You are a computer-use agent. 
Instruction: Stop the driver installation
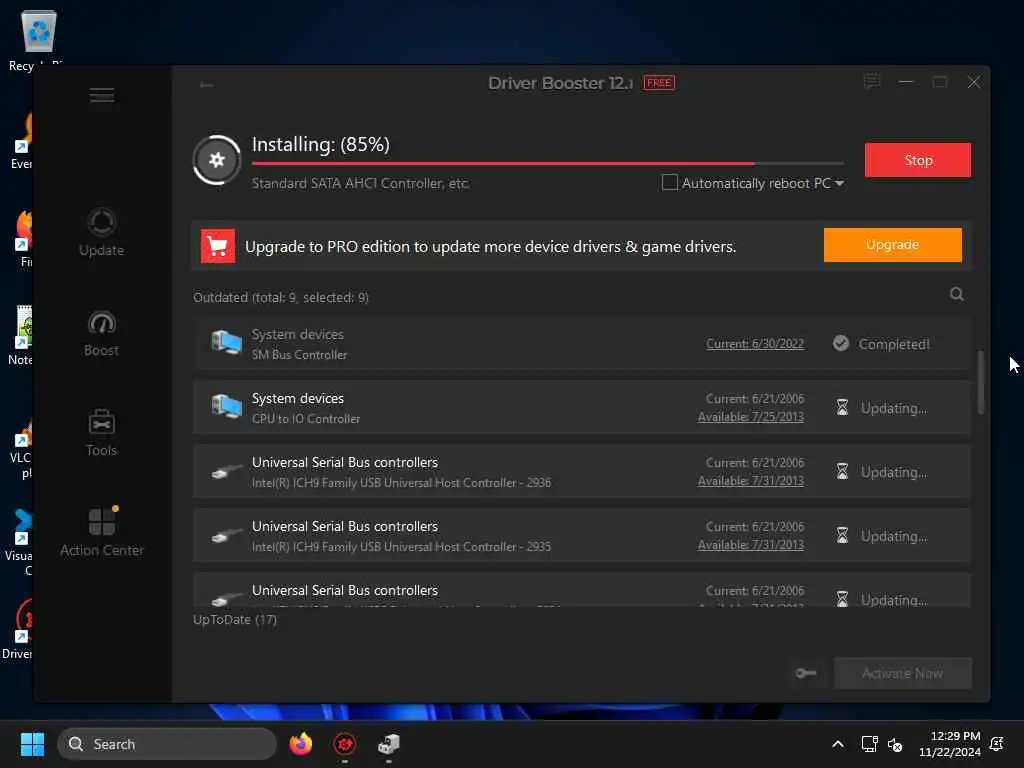[918, 160]
